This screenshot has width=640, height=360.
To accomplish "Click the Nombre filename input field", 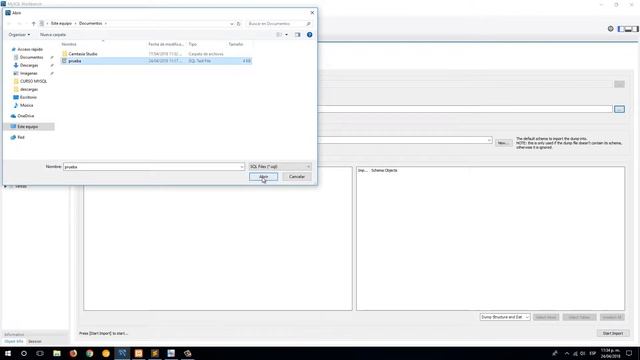I will 151,167.
